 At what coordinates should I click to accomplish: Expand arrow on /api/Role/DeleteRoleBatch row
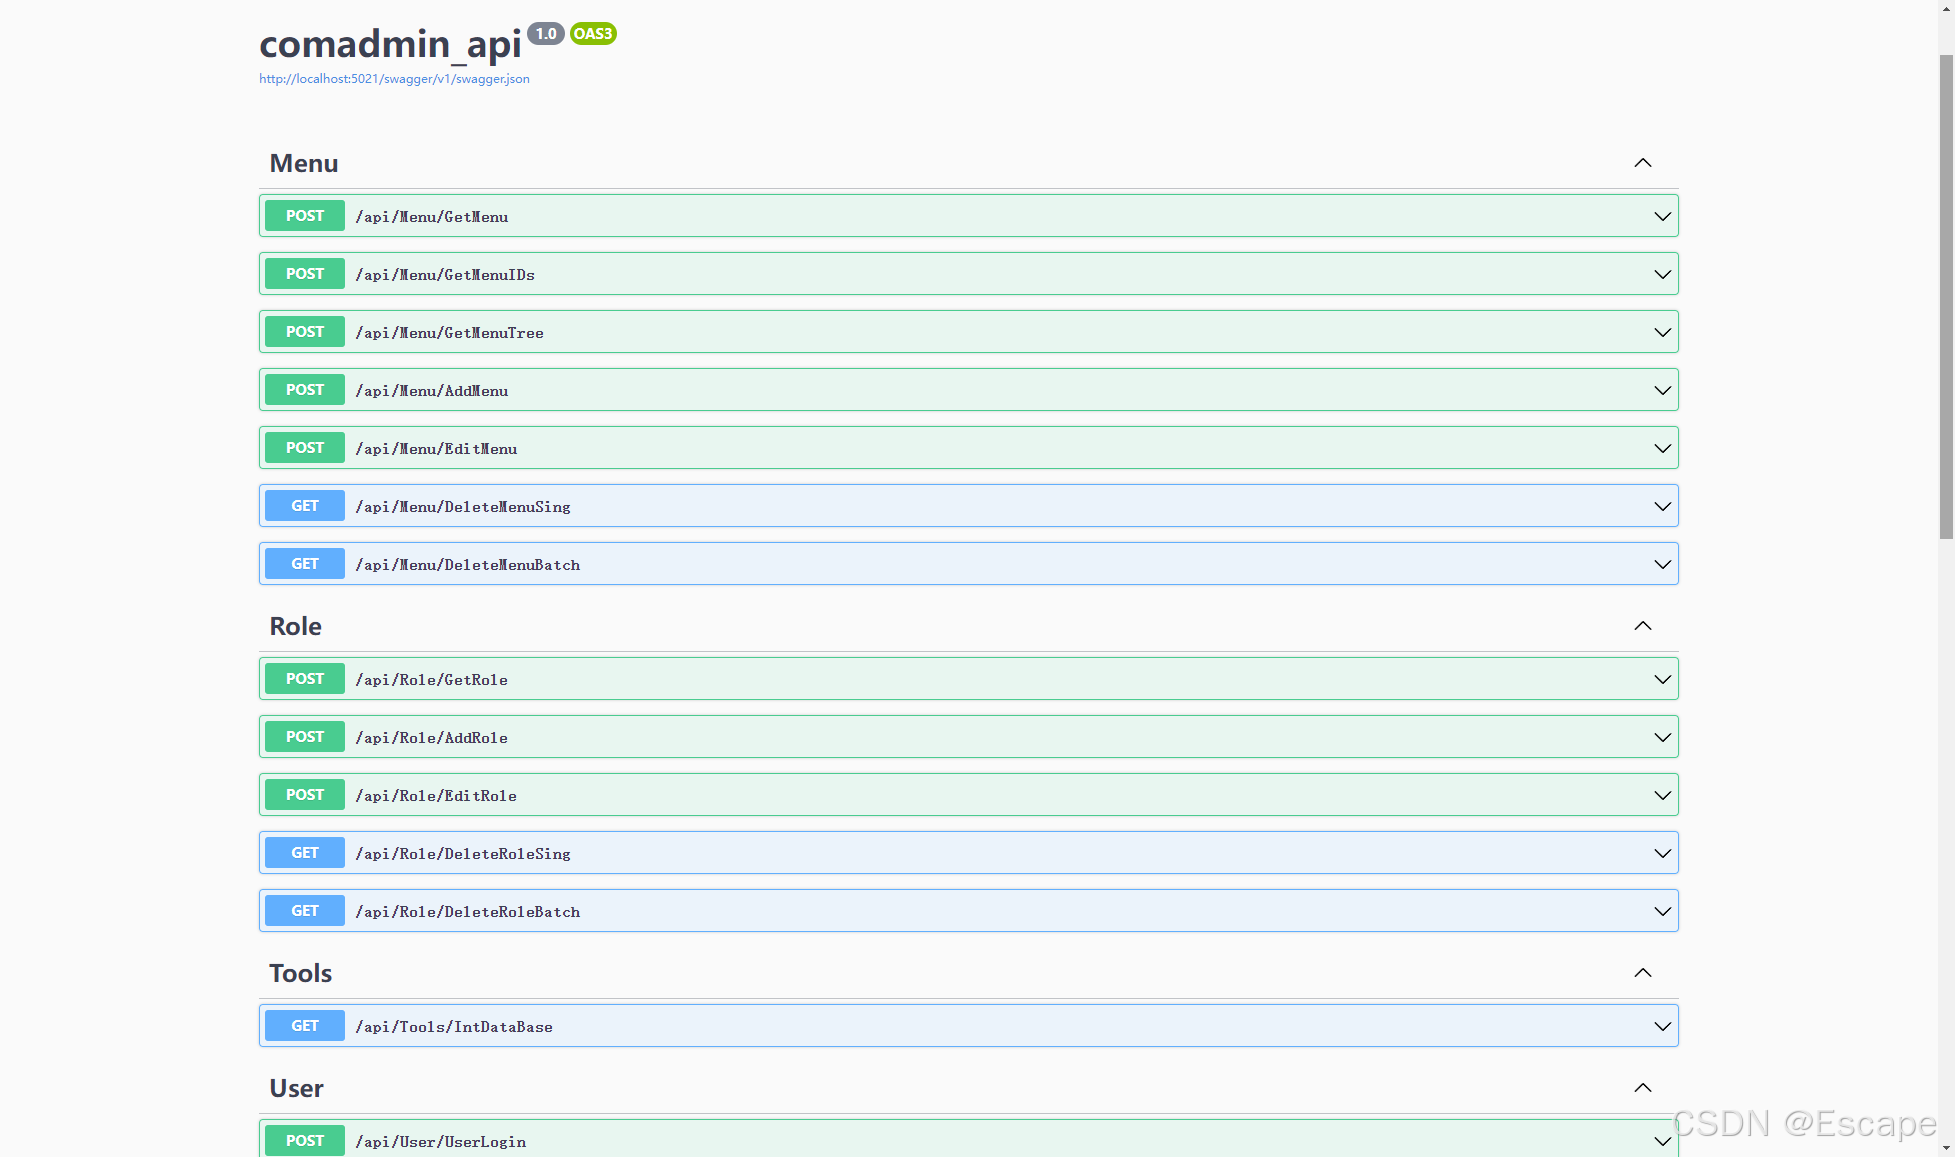(1662, 911)
